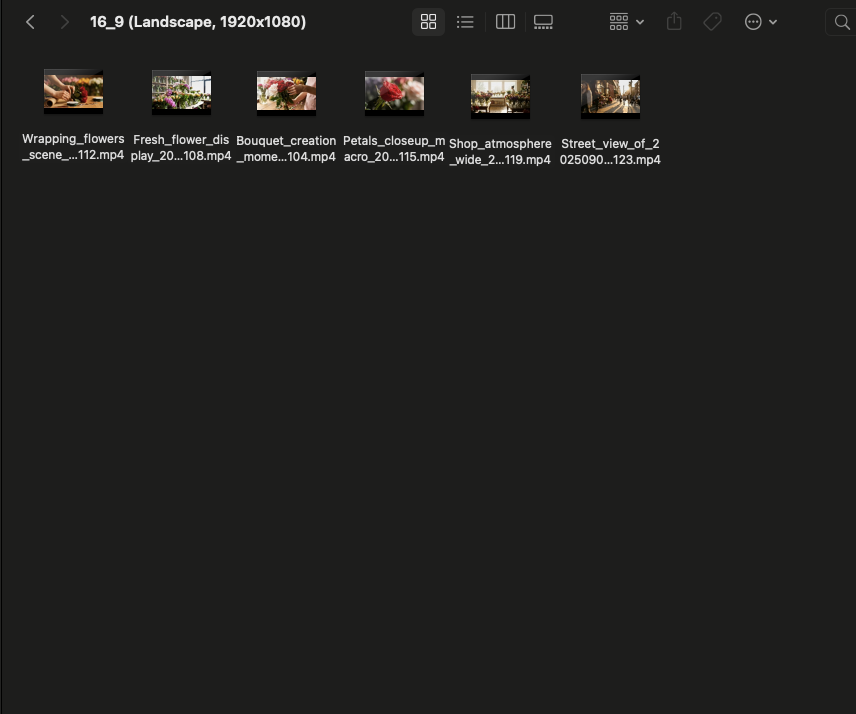Screen dimensions: 856x714
Task: Select the Street_view_of video thumbnail
Action: pyautogui.click(x=610, y=97)
